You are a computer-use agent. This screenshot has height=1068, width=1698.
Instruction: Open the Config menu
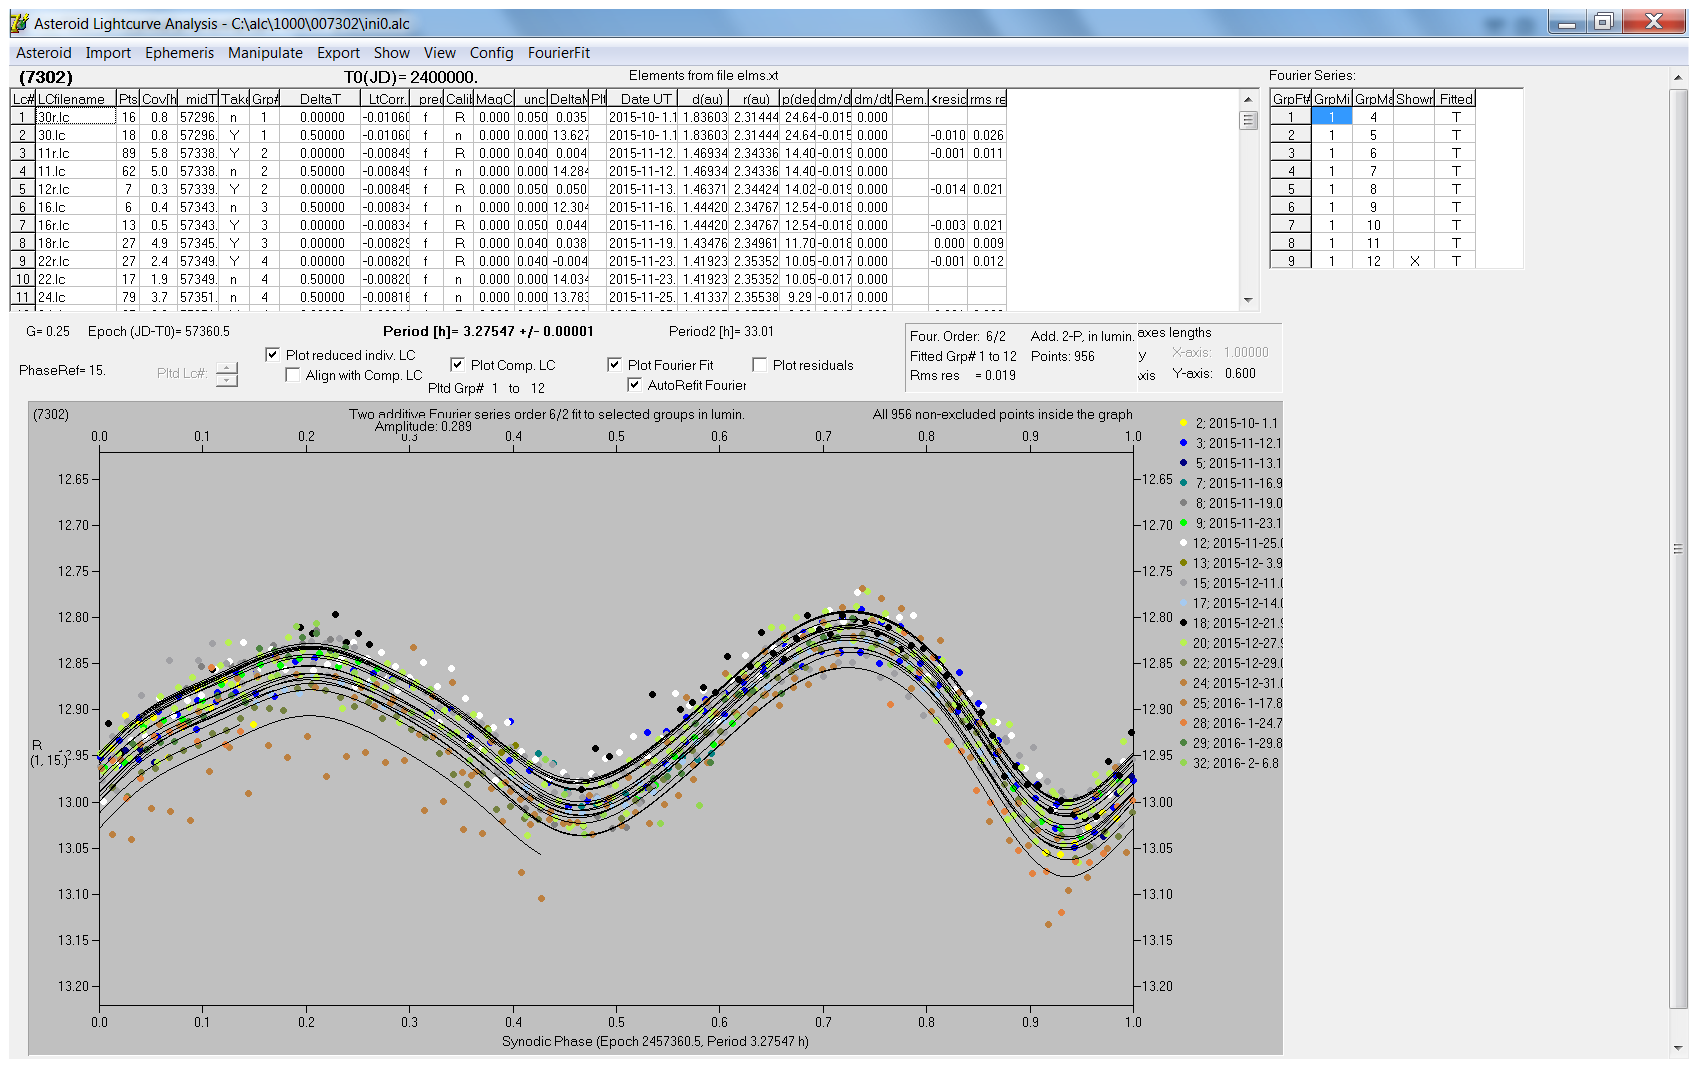click(491, 53)
